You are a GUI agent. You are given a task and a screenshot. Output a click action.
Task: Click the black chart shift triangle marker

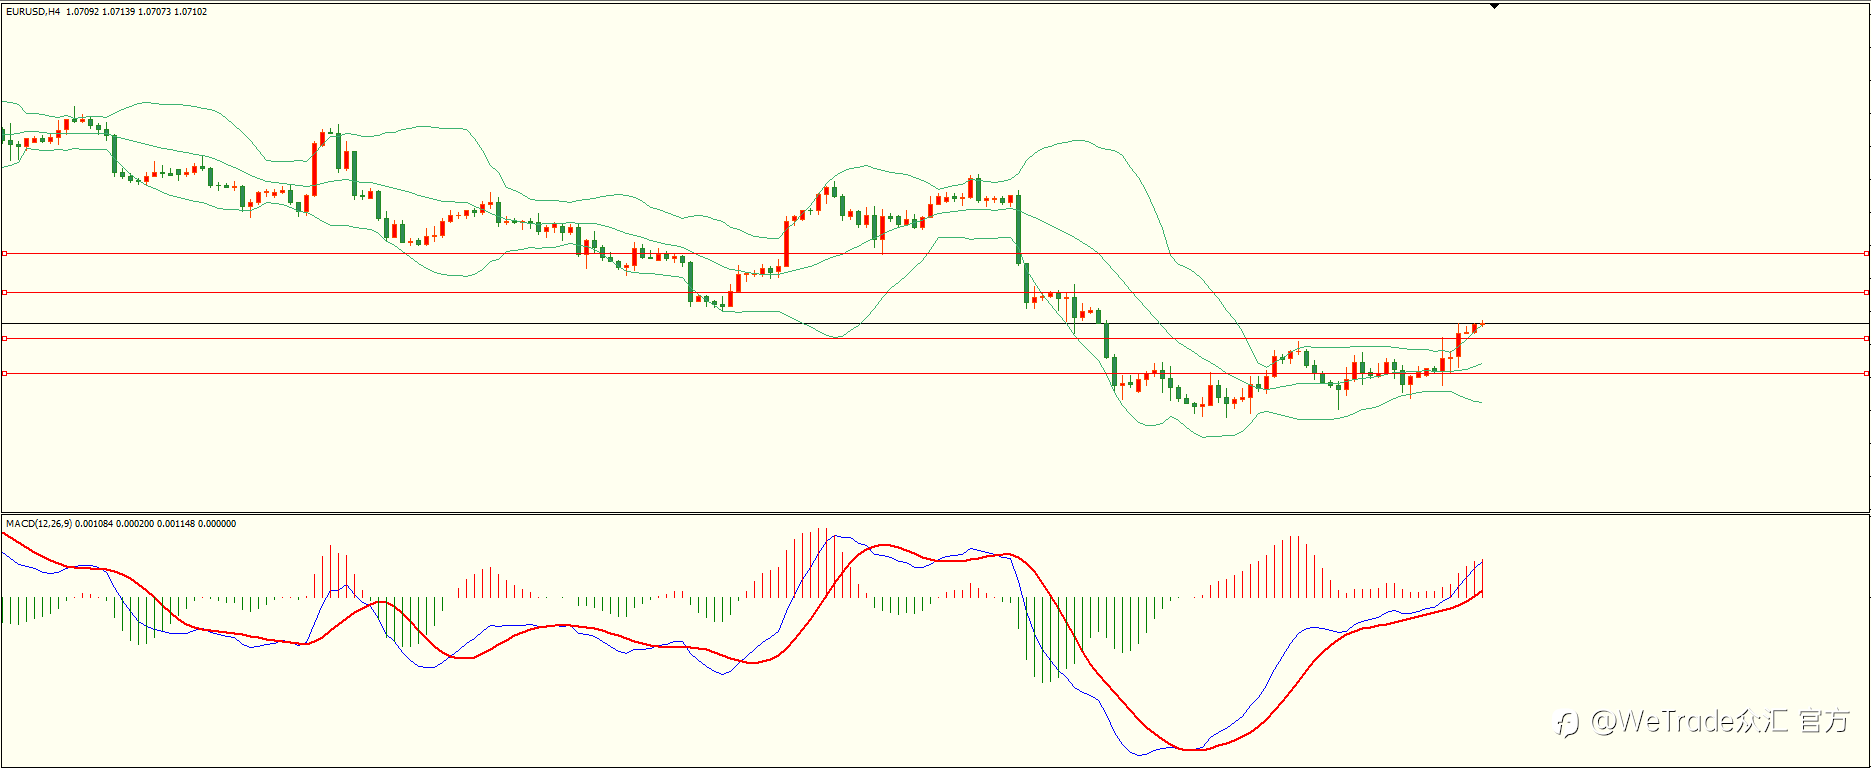click(x=1494, y=6)
